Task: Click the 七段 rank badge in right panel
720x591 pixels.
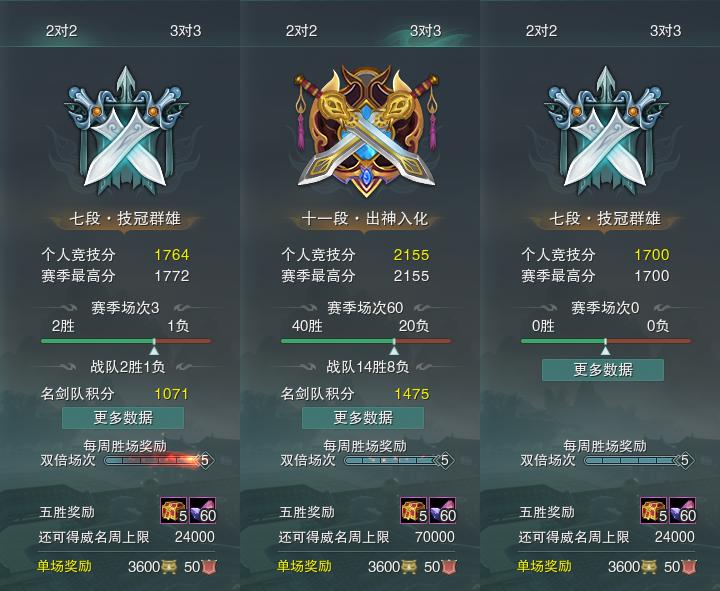Action: [x=605, y=131]
